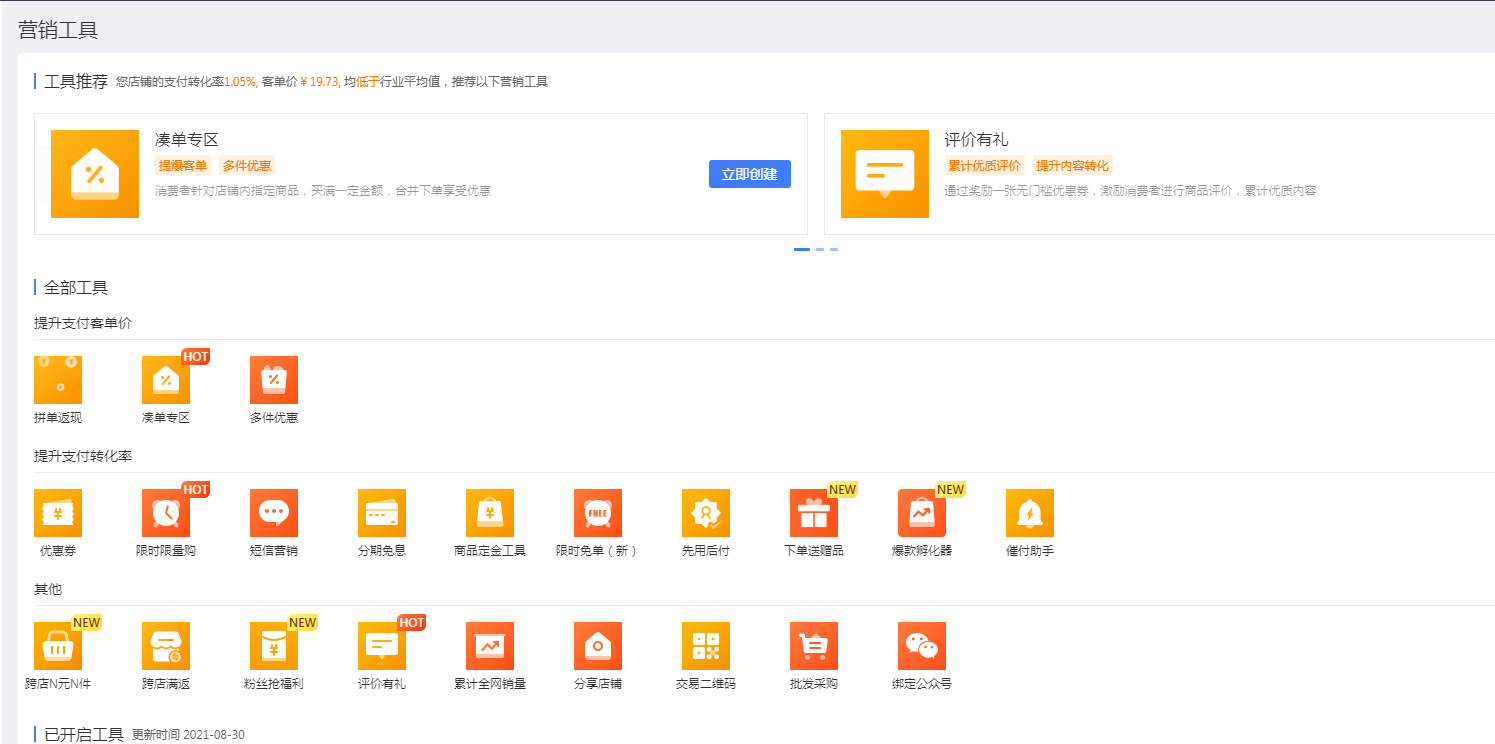Open the 累计全网销量 tool icon
The height and width of the screenshot is (744, 1495).
click(490, 646)
